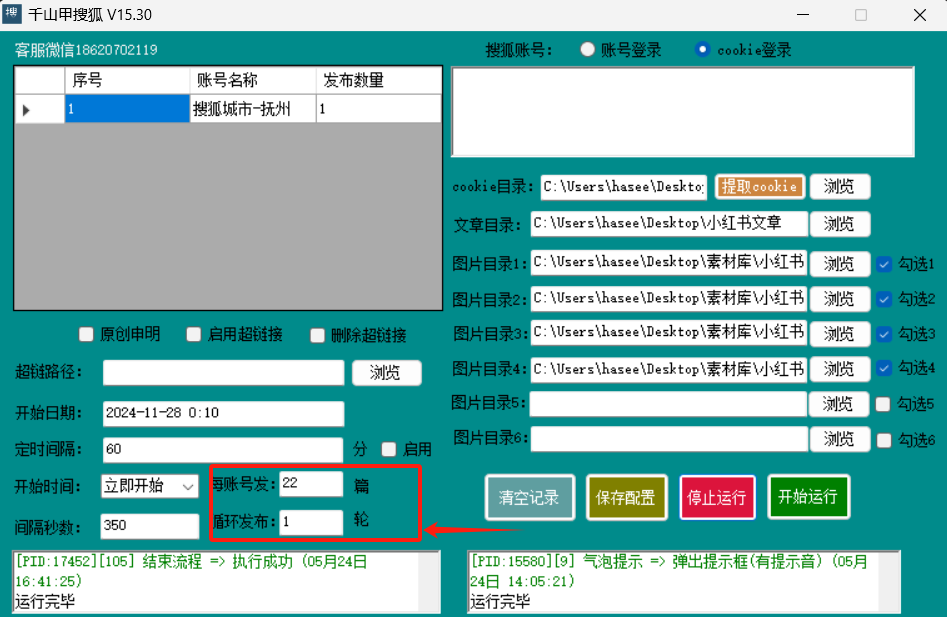Tick the 启用超链接 checkbox
The width and height of the screenshot is (947, 617).
pos(194,334)
